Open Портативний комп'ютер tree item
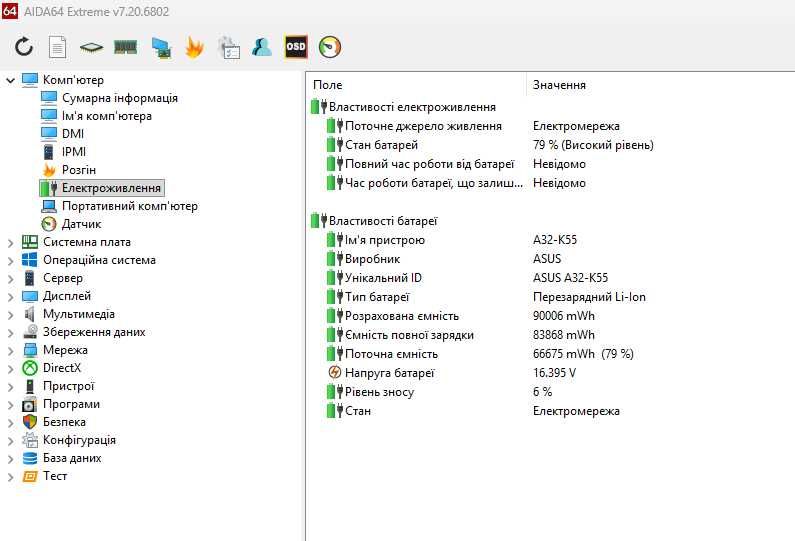 coord(129,206)
